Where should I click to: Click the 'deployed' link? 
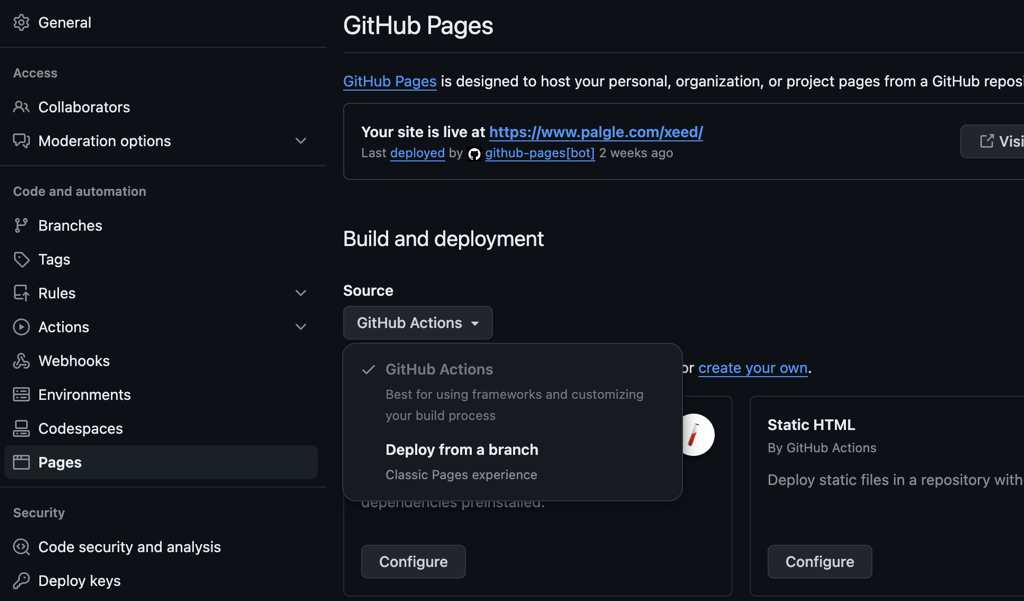click(x=417, y=153)
